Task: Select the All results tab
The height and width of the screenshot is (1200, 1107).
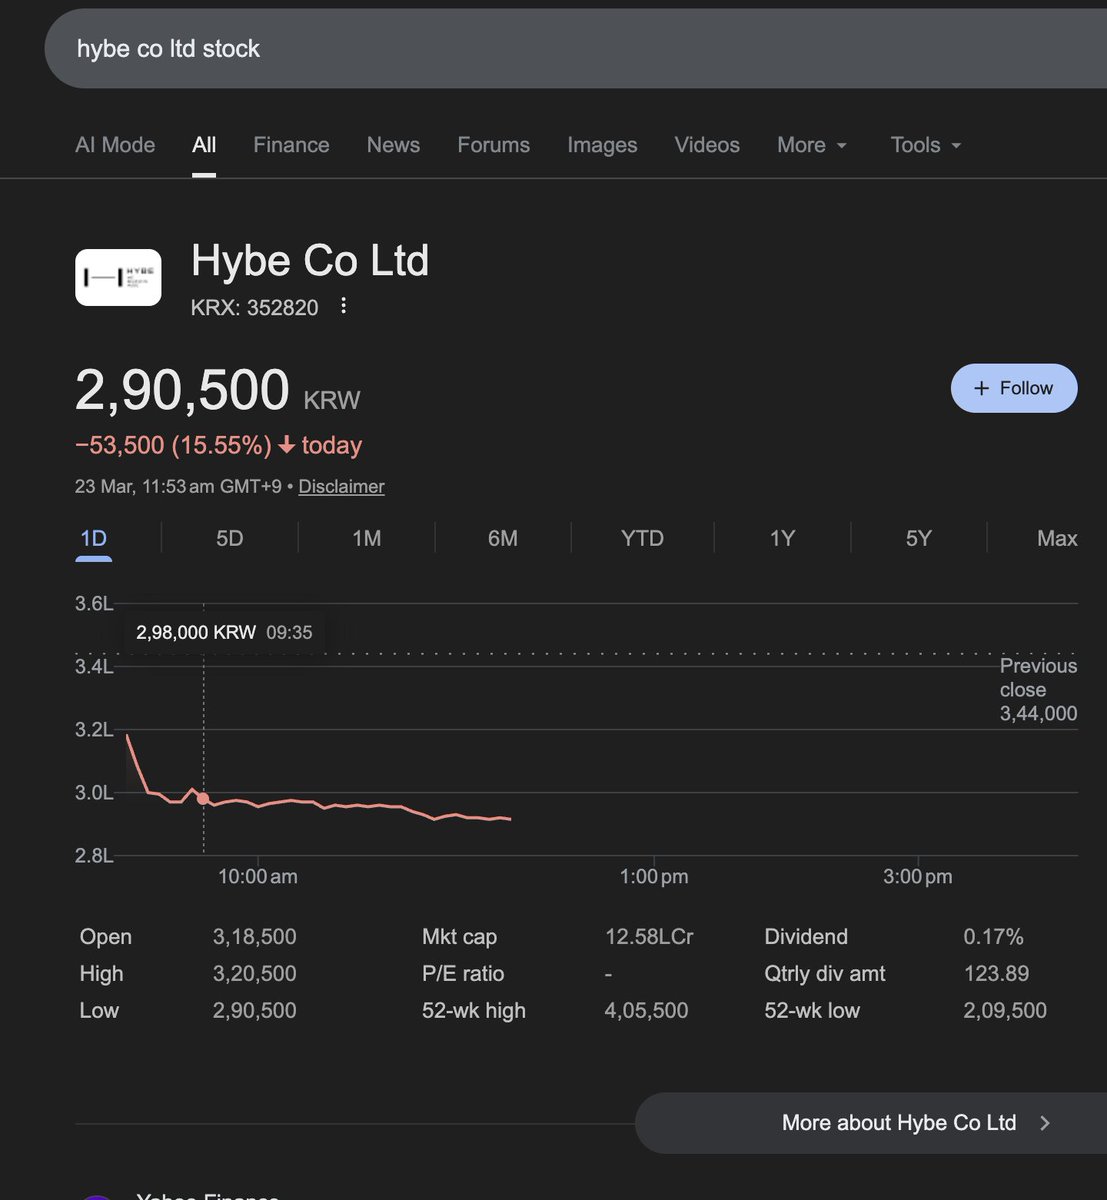Action: [x=204, y=145]
